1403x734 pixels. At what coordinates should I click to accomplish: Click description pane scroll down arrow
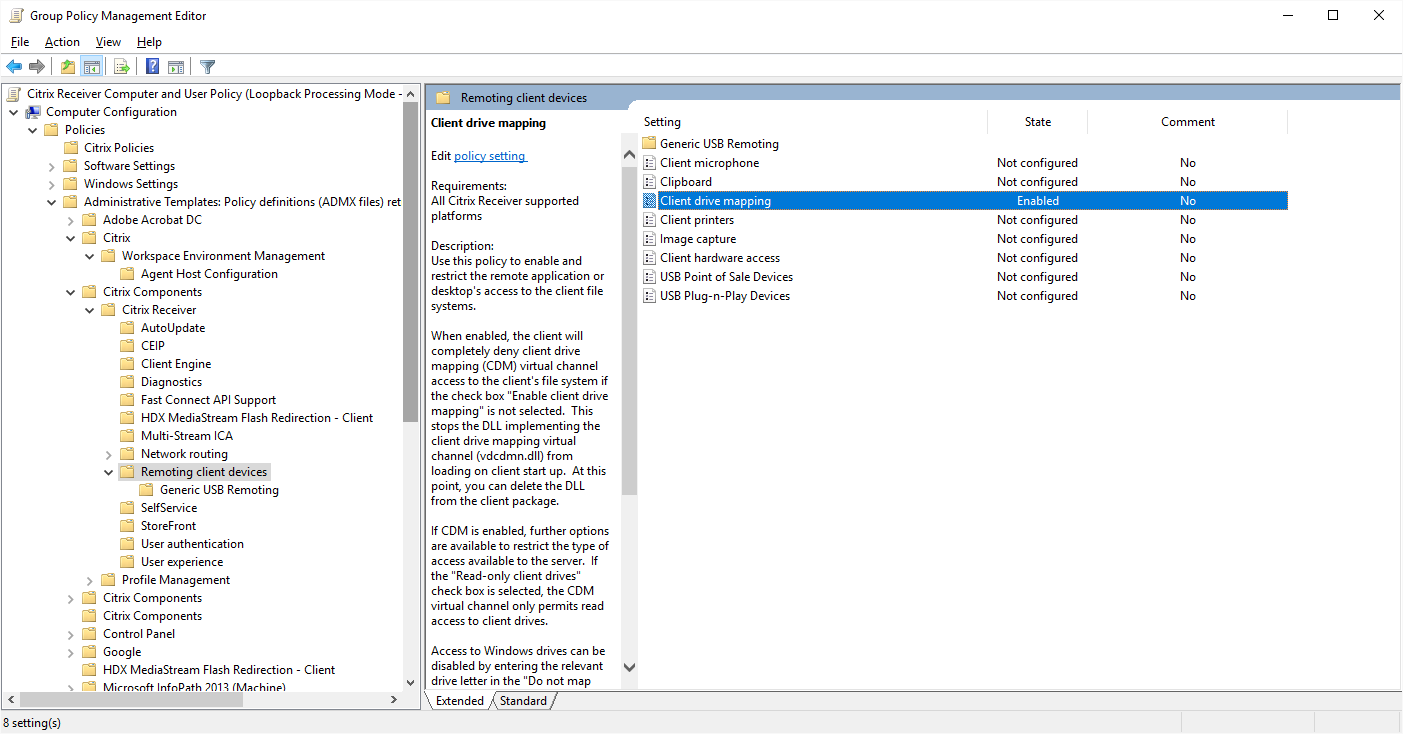coord(629,666)
